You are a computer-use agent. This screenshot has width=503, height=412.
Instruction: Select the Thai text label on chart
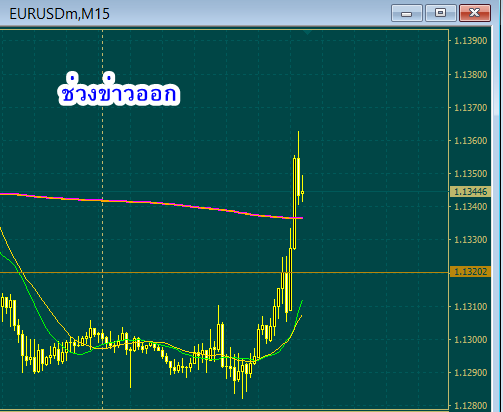coord(119,89)
